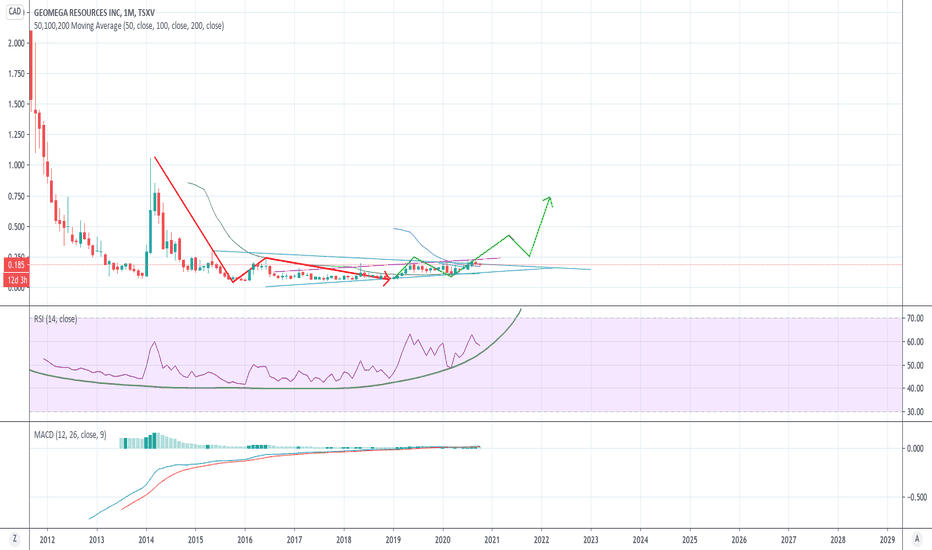
Task: Click the 0.750 price axis label
Action: (x=17, y=196)
